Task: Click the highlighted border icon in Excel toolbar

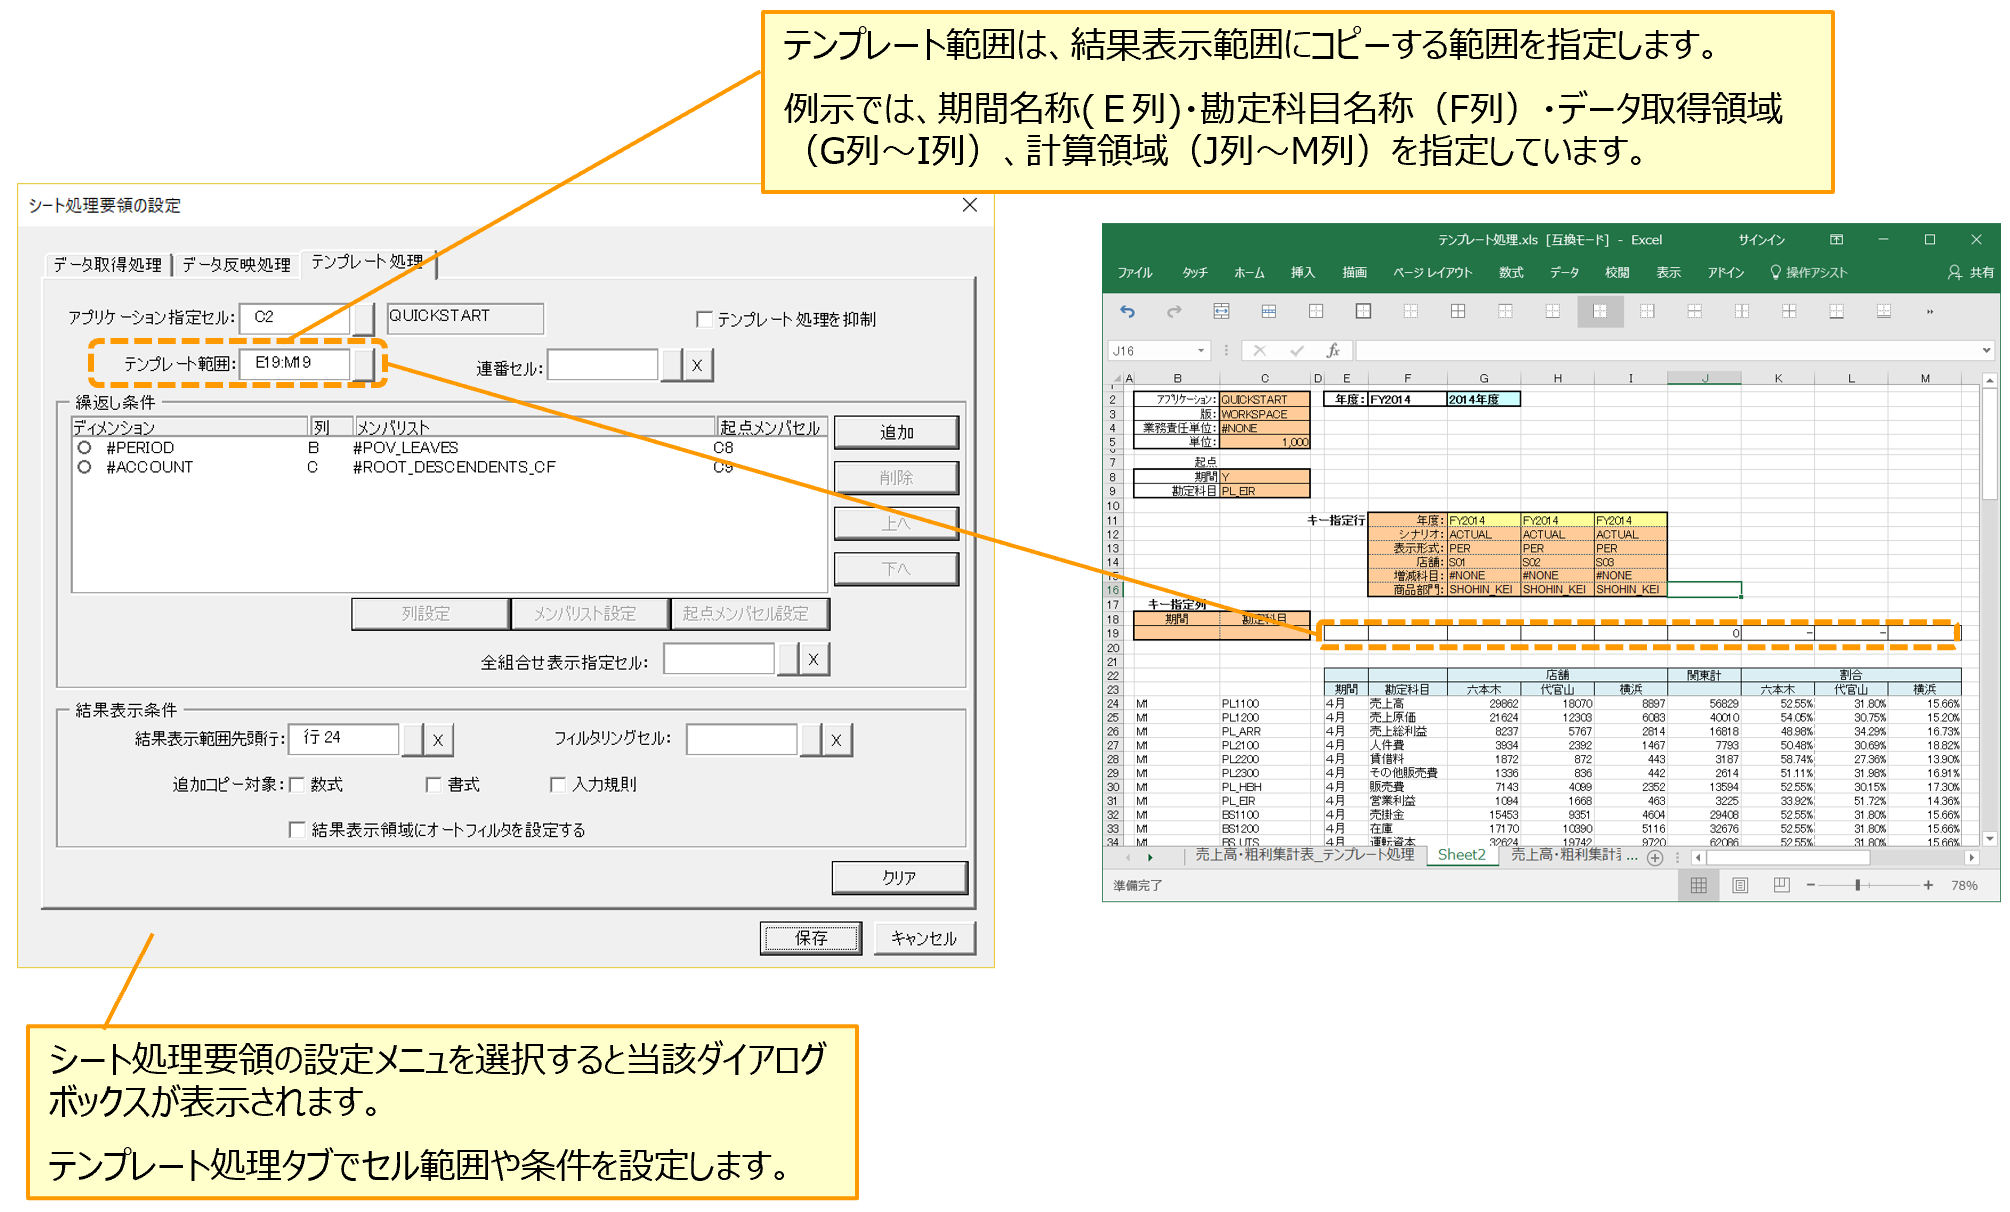Action: coord(1600,312)
